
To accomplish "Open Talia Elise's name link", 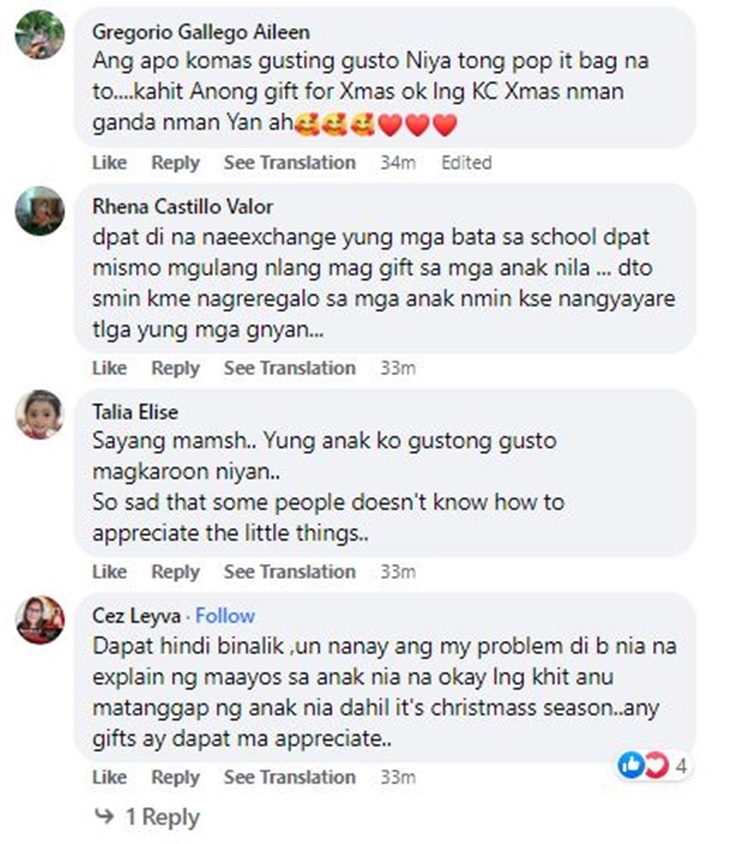I will [x=135, y=412].
